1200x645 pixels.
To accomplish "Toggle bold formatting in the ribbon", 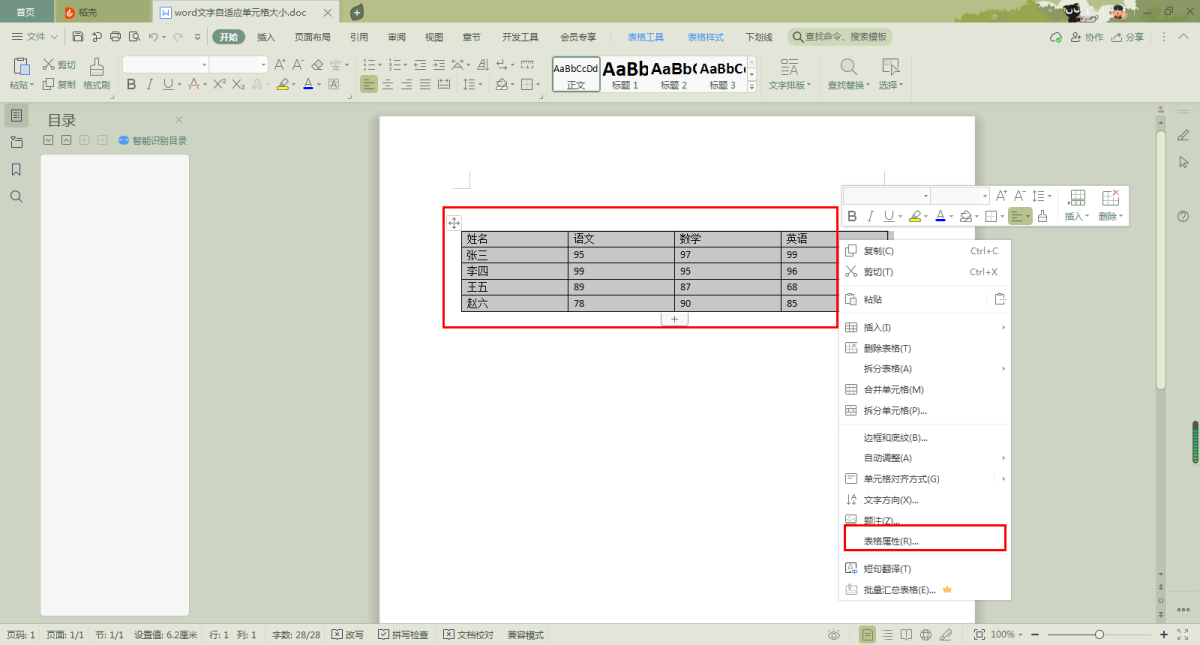I will tap(131, 85).
